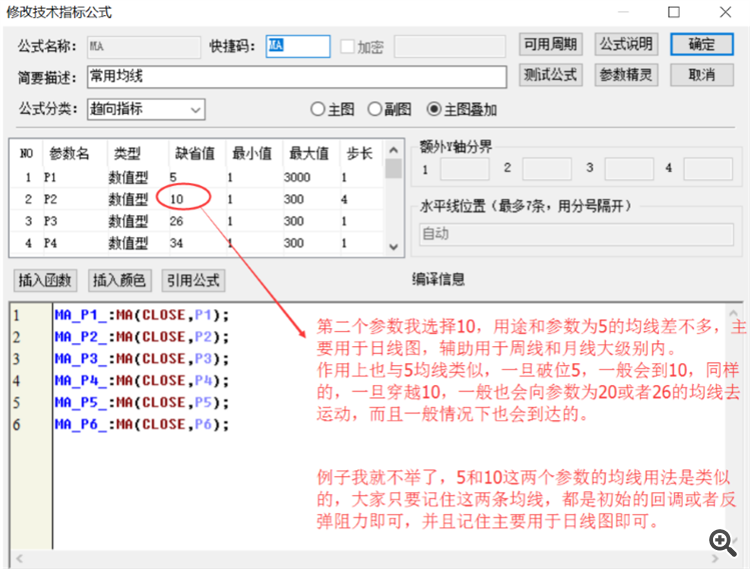Click the 确定 button
The image size is (750, 569).
[x=702, y=44]
